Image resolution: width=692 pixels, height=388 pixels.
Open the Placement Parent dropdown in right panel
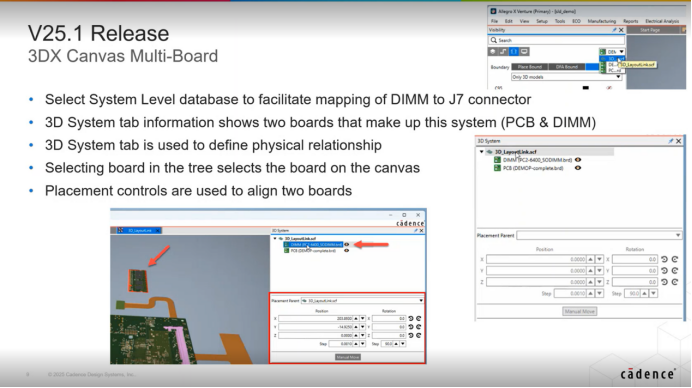[599, 235]
